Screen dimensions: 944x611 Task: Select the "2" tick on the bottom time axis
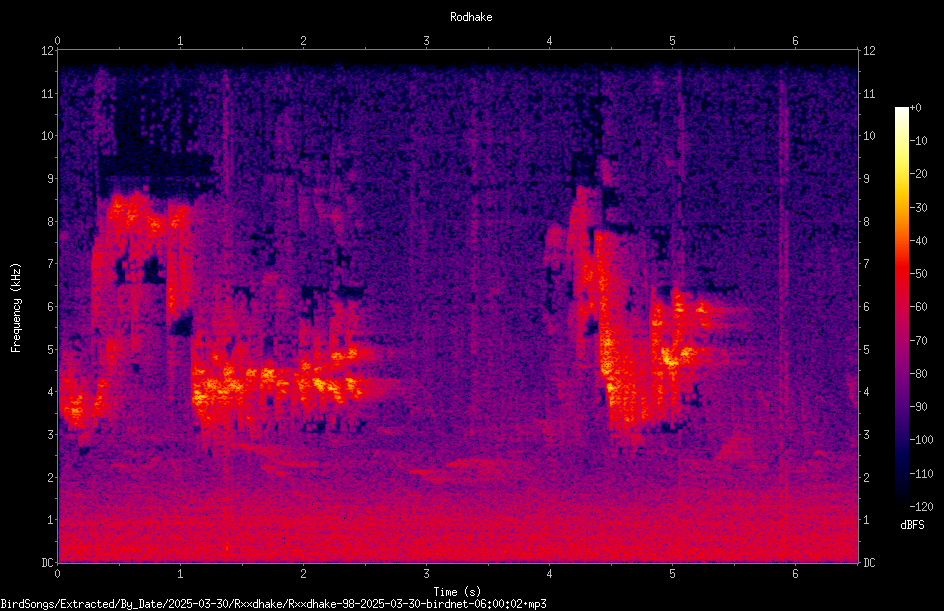303,574
